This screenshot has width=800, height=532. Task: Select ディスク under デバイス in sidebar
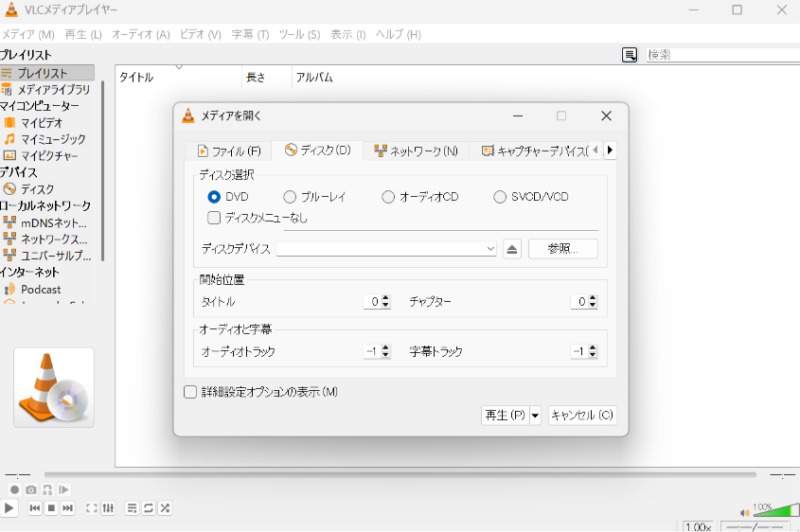click(47, 189)
